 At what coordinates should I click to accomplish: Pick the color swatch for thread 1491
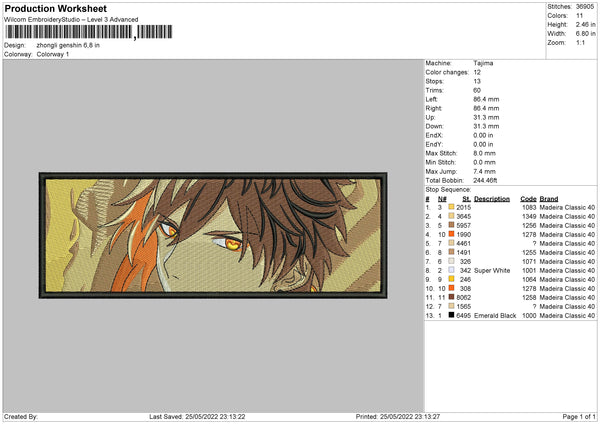(452, 252)
